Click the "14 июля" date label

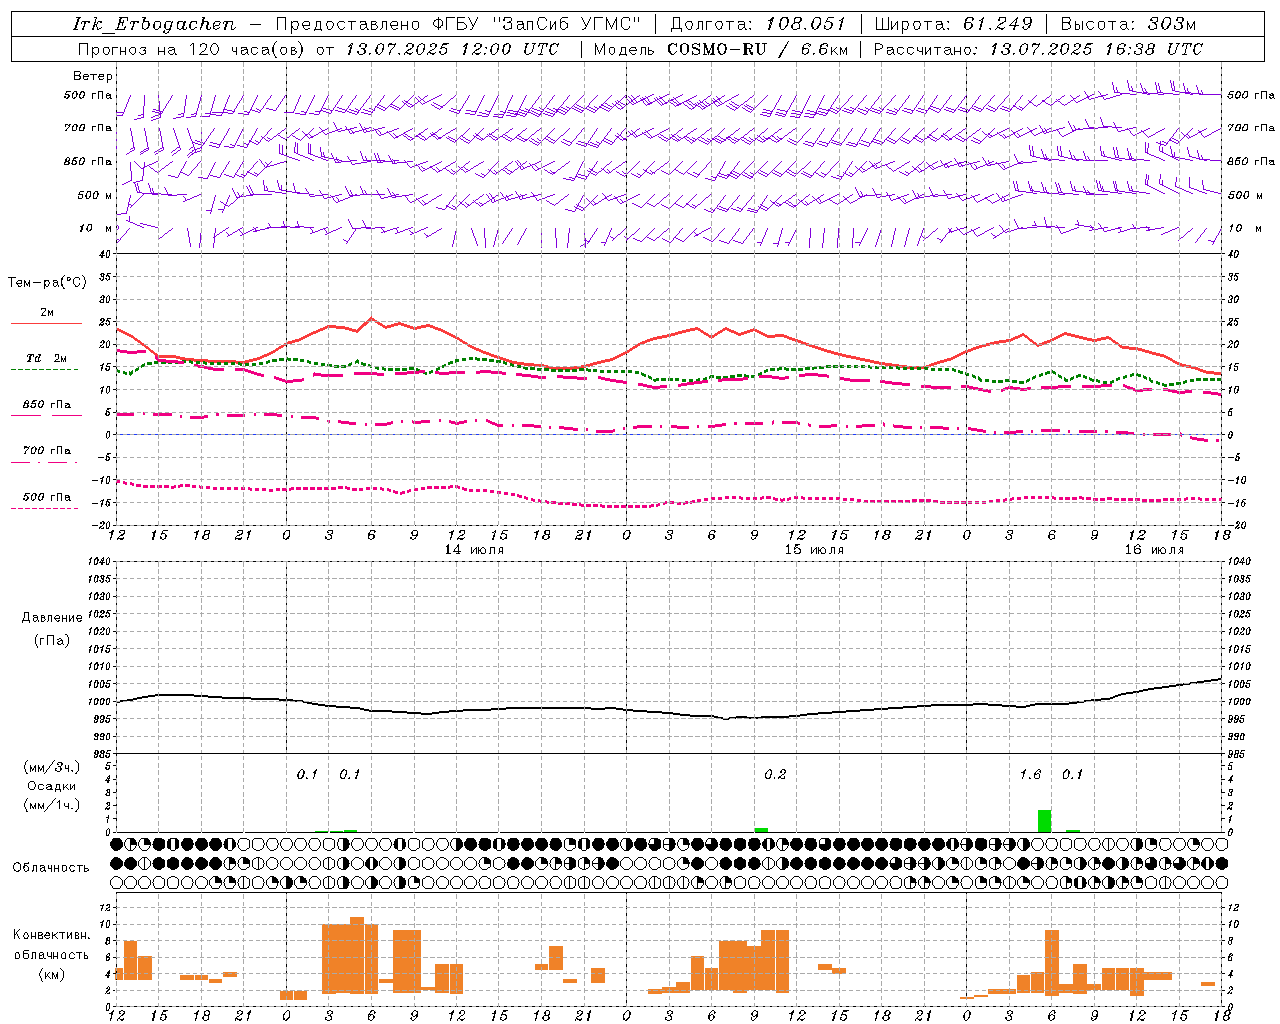tap(474, 550)
